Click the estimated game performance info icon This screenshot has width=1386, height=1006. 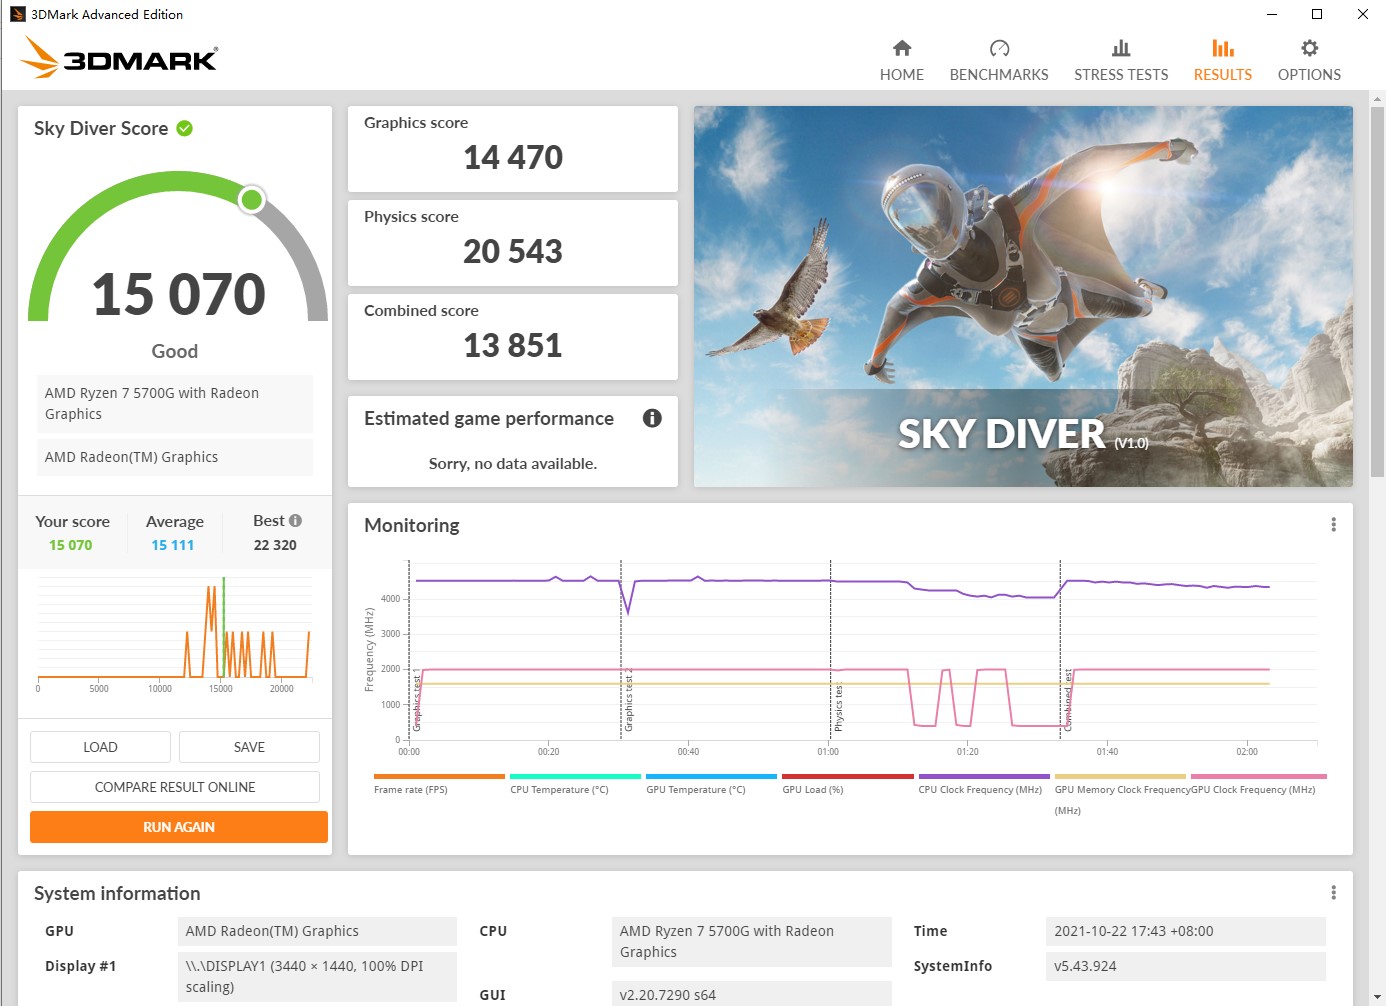click(x=652, y=418)
